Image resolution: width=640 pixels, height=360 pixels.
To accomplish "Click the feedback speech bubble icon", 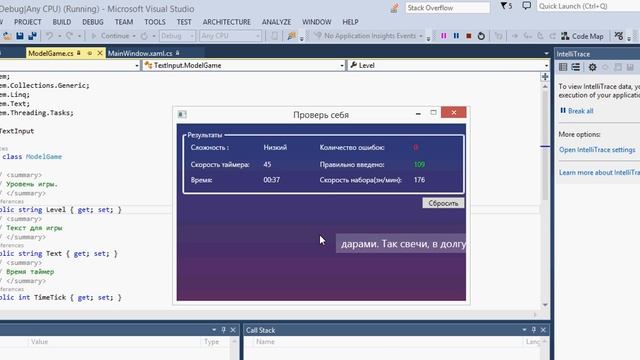I will point(527,6).
